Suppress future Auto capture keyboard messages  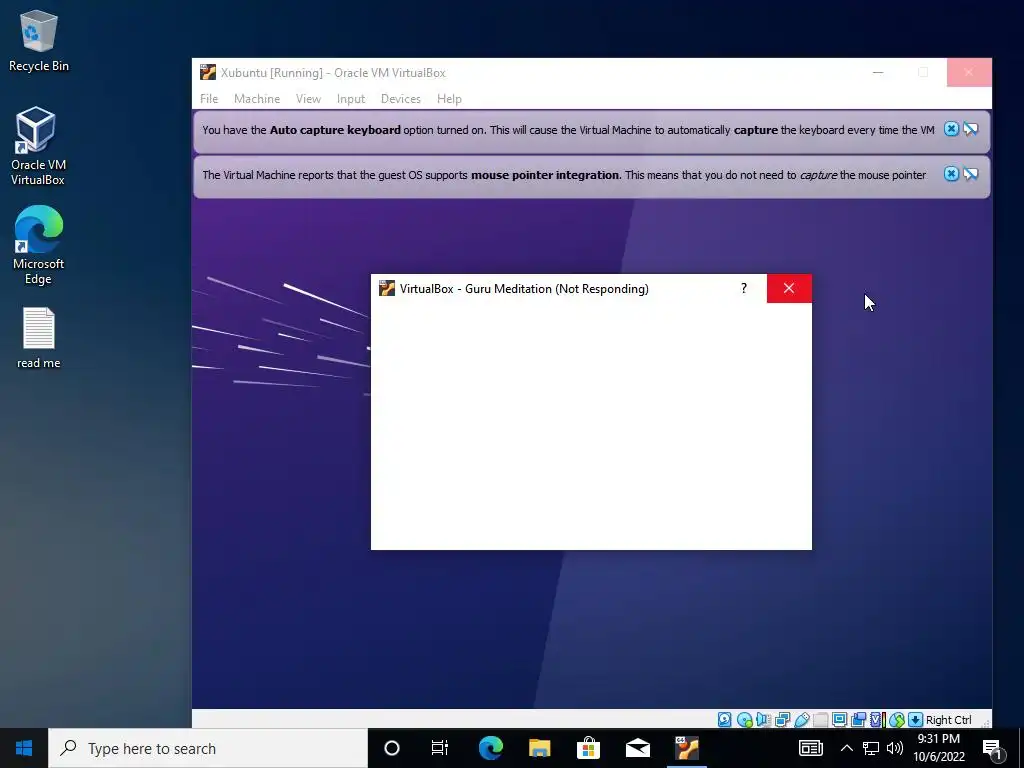(971, 129)
